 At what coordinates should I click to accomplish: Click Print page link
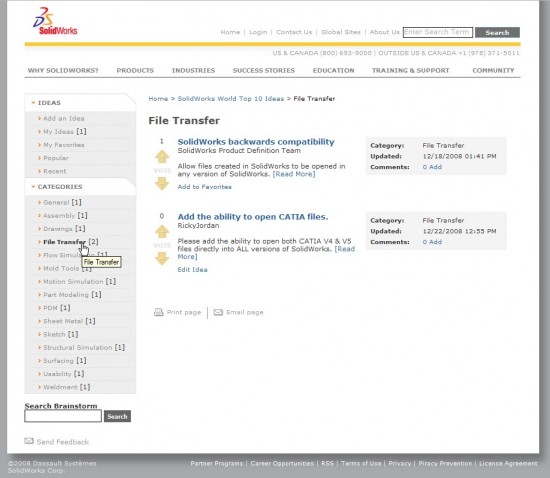tap(184, 312)
